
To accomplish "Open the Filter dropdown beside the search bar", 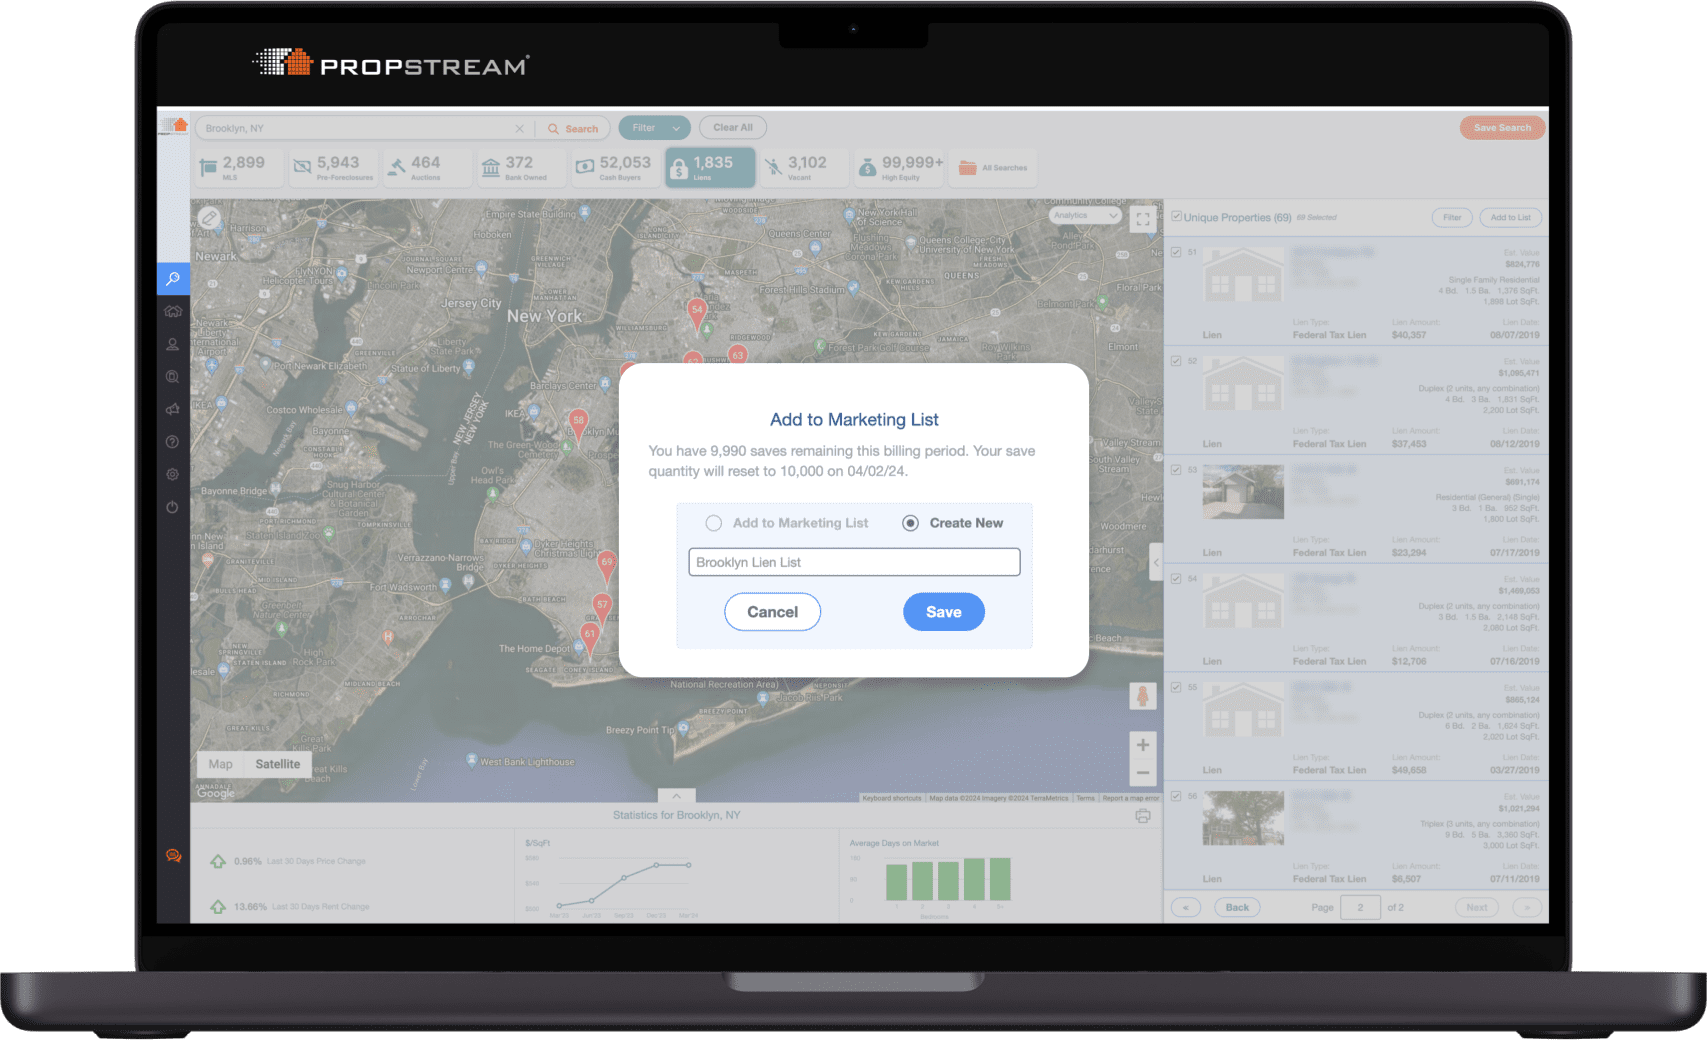I will coord(653,127).
